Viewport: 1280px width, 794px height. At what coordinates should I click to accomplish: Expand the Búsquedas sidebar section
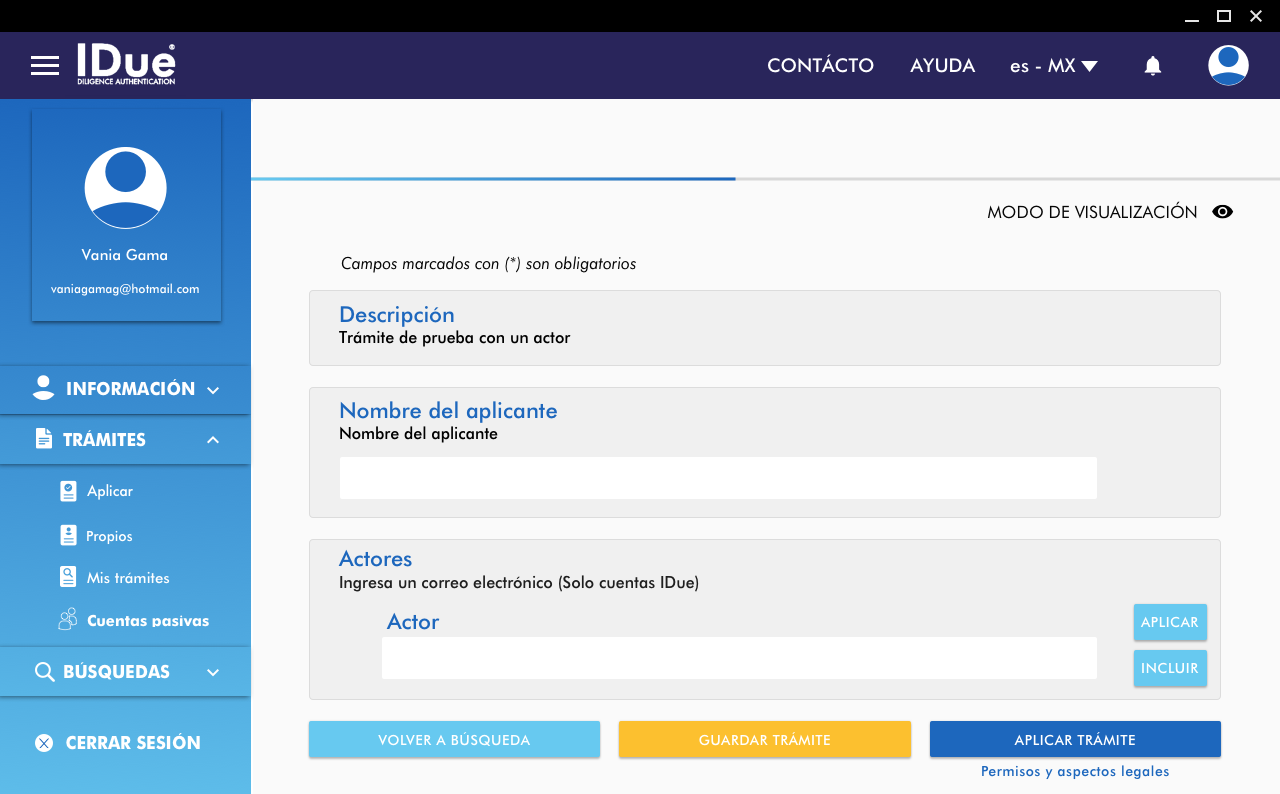pos(125,672)
